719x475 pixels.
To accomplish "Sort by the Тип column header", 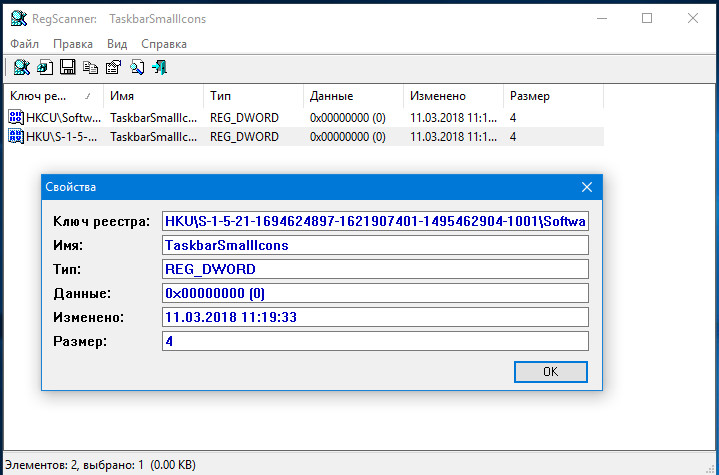I will tap(254, 96).
